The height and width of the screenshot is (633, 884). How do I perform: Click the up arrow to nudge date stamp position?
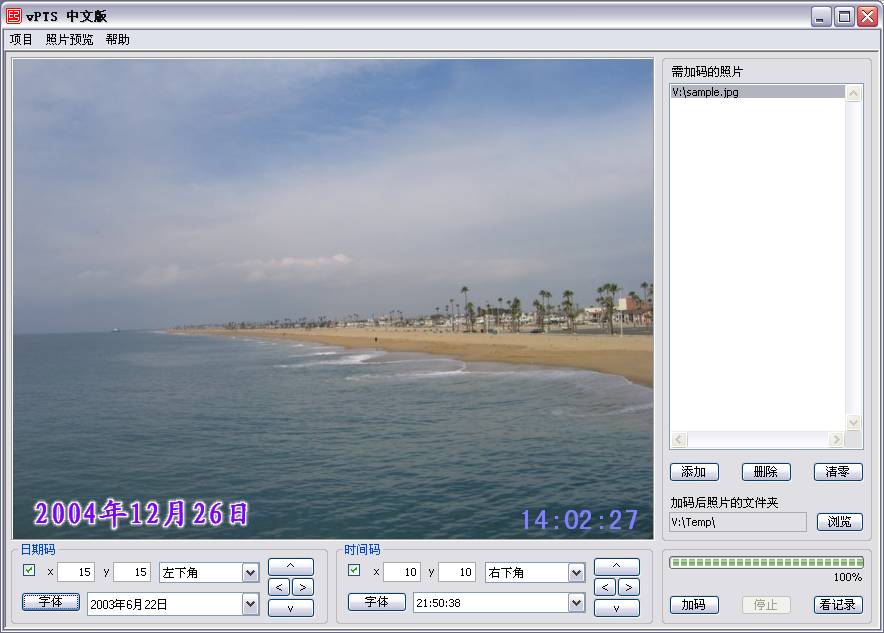point(291,565)
